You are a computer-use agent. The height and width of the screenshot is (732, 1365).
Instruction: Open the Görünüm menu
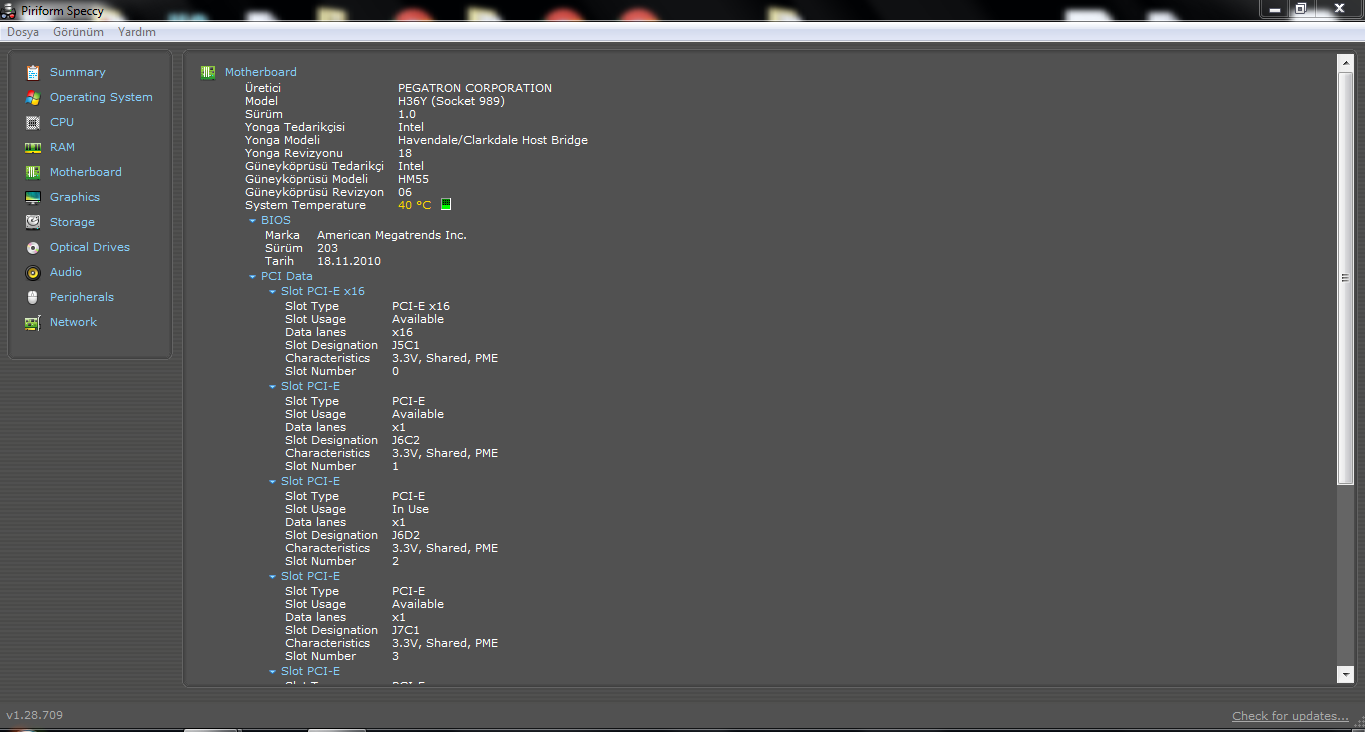[78, 32]
